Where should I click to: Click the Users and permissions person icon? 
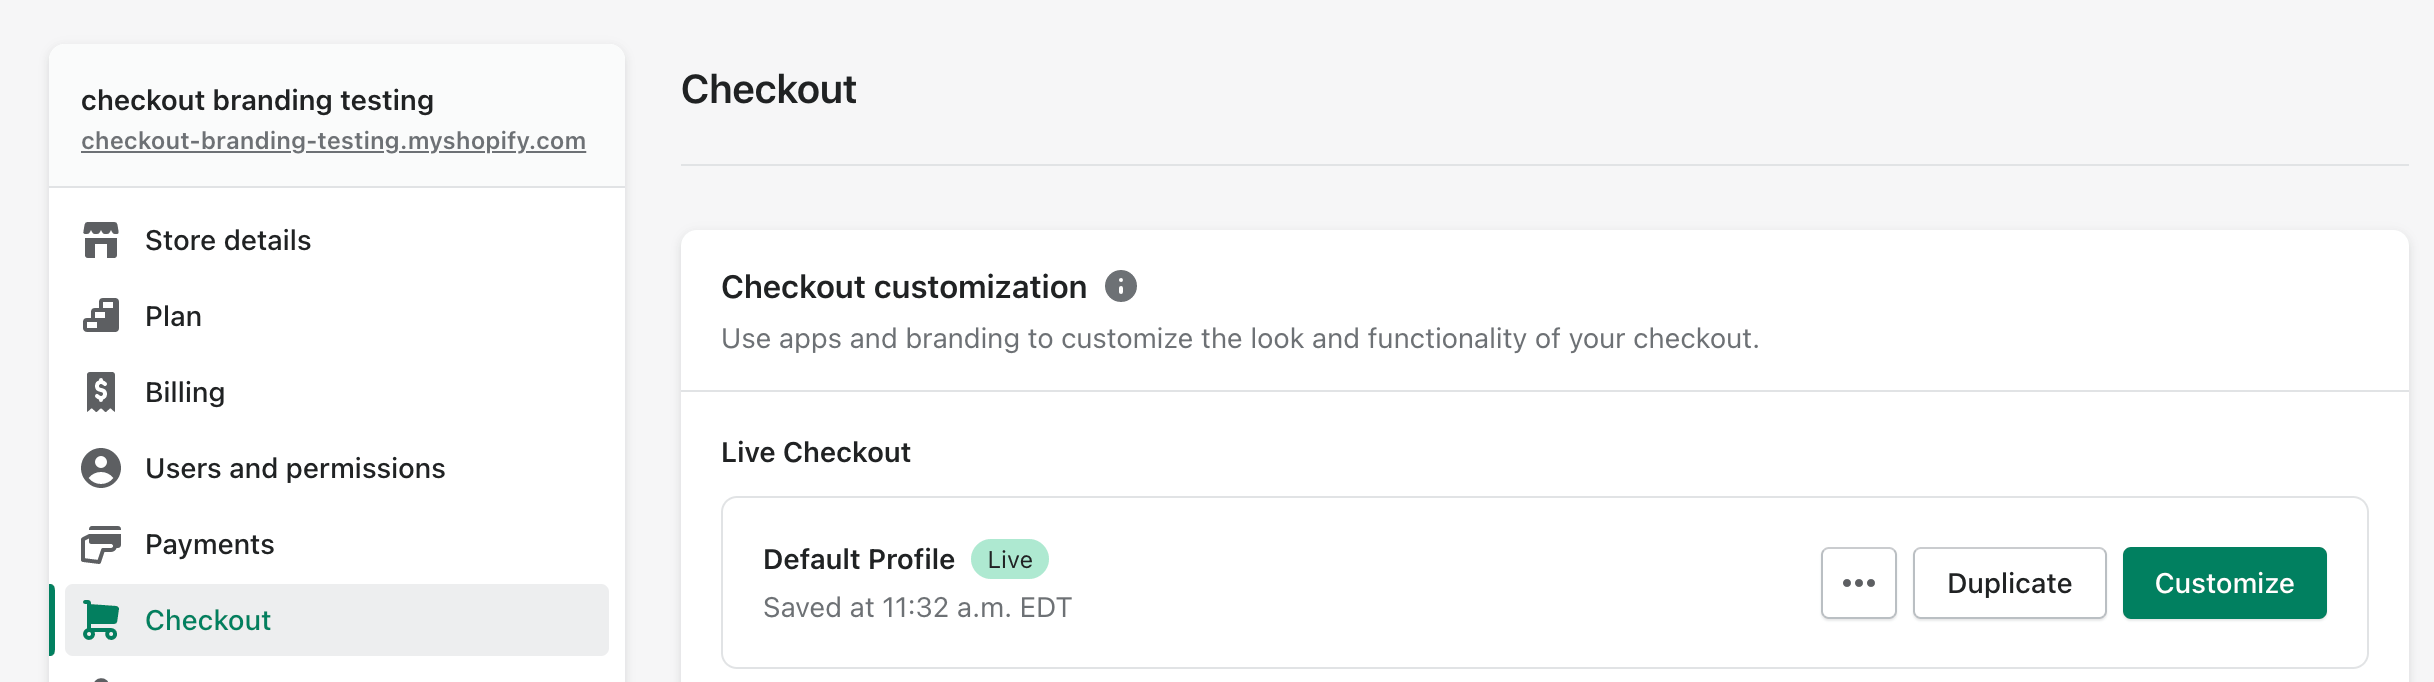click(101, 467)
